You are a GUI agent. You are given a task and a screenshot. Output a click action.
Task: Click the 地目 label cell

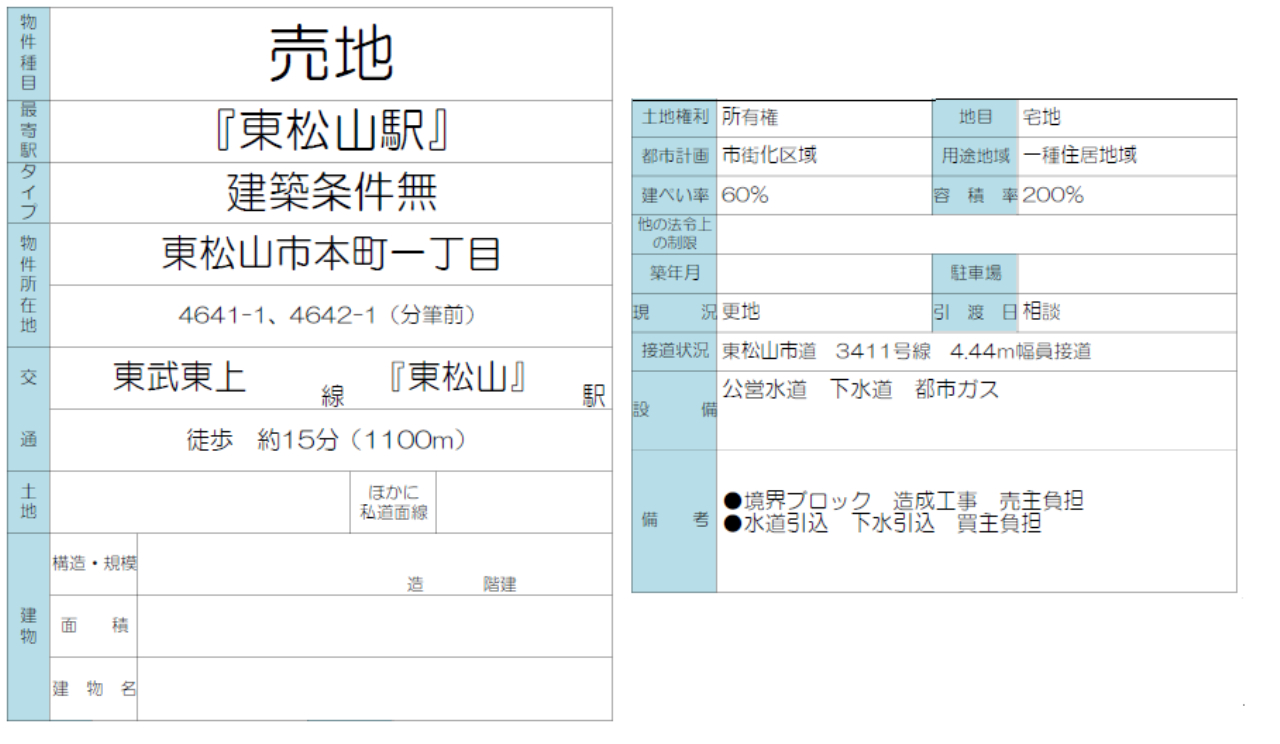click(x=975, y=118)
